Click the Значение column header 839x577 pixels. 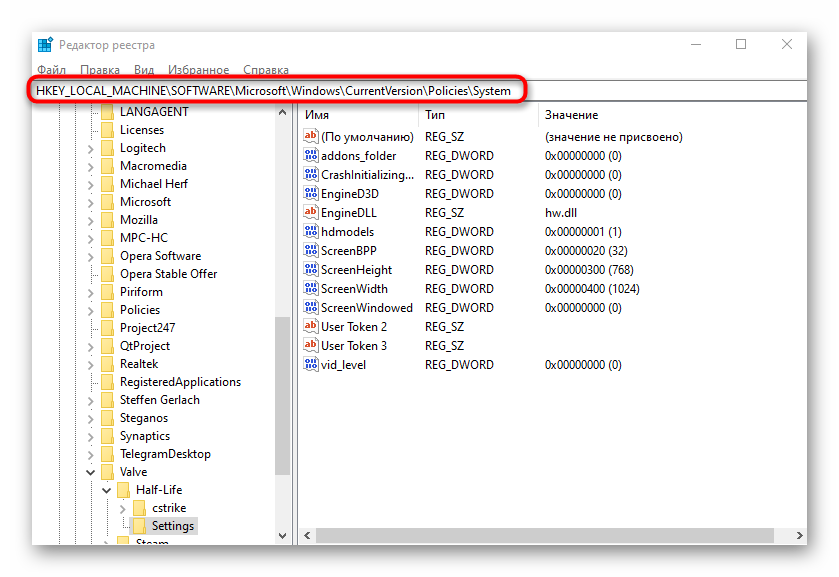pyautogui.click(x=572, y=116)
